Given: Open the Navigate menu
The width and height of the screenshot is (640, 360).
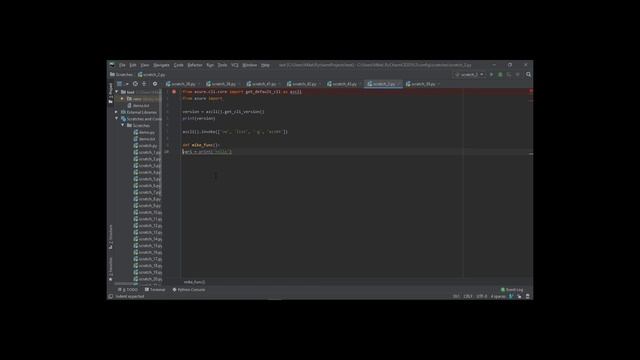Looking at the screenshot, I should (161, 65).
